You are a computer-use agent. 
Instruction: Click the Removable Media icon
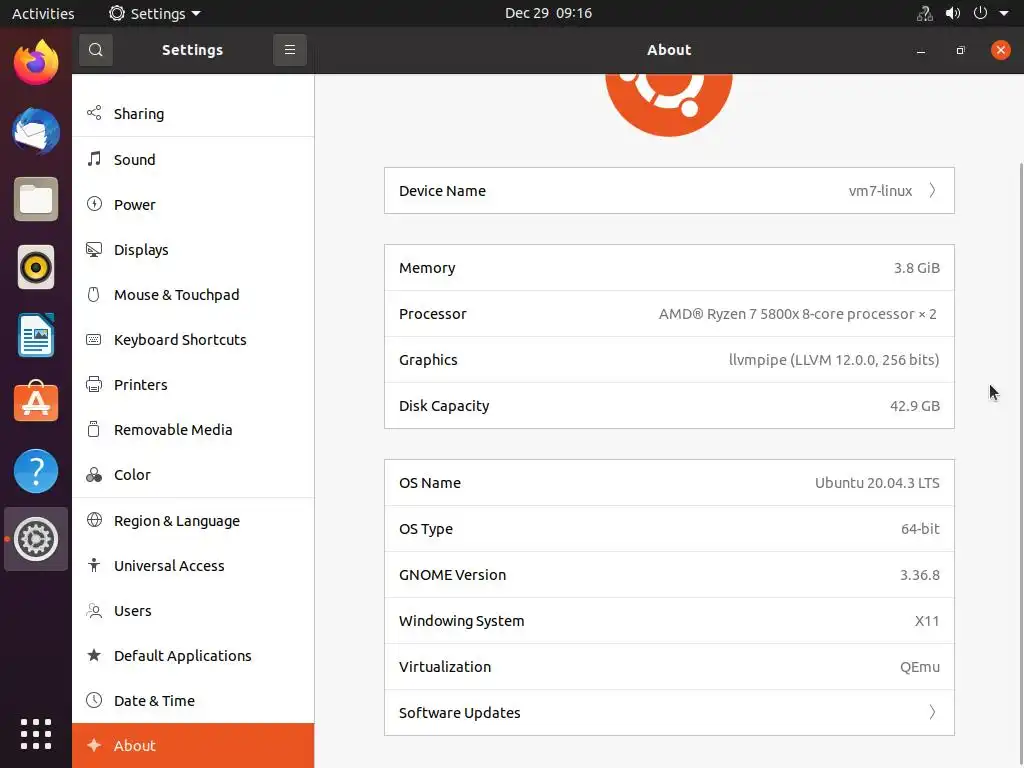94,429
